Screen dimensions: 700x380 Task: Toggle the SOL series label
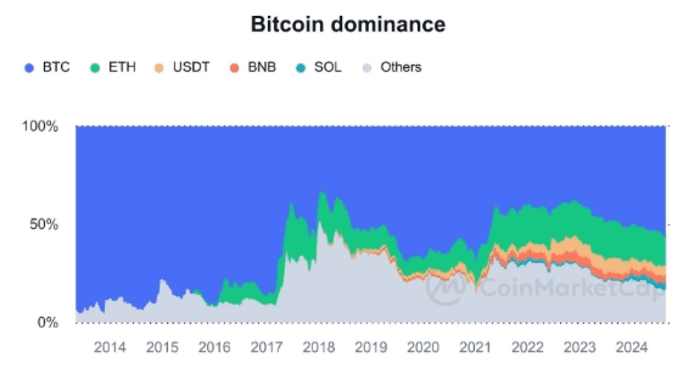[328, 67]
